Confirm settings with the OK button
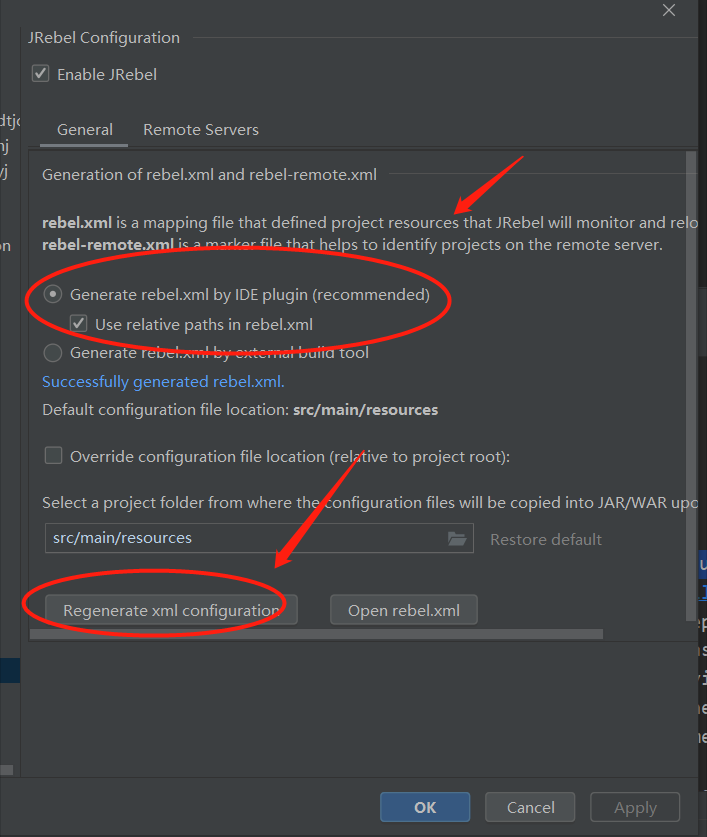The image size is (707, 837). [x=424, y=806]
